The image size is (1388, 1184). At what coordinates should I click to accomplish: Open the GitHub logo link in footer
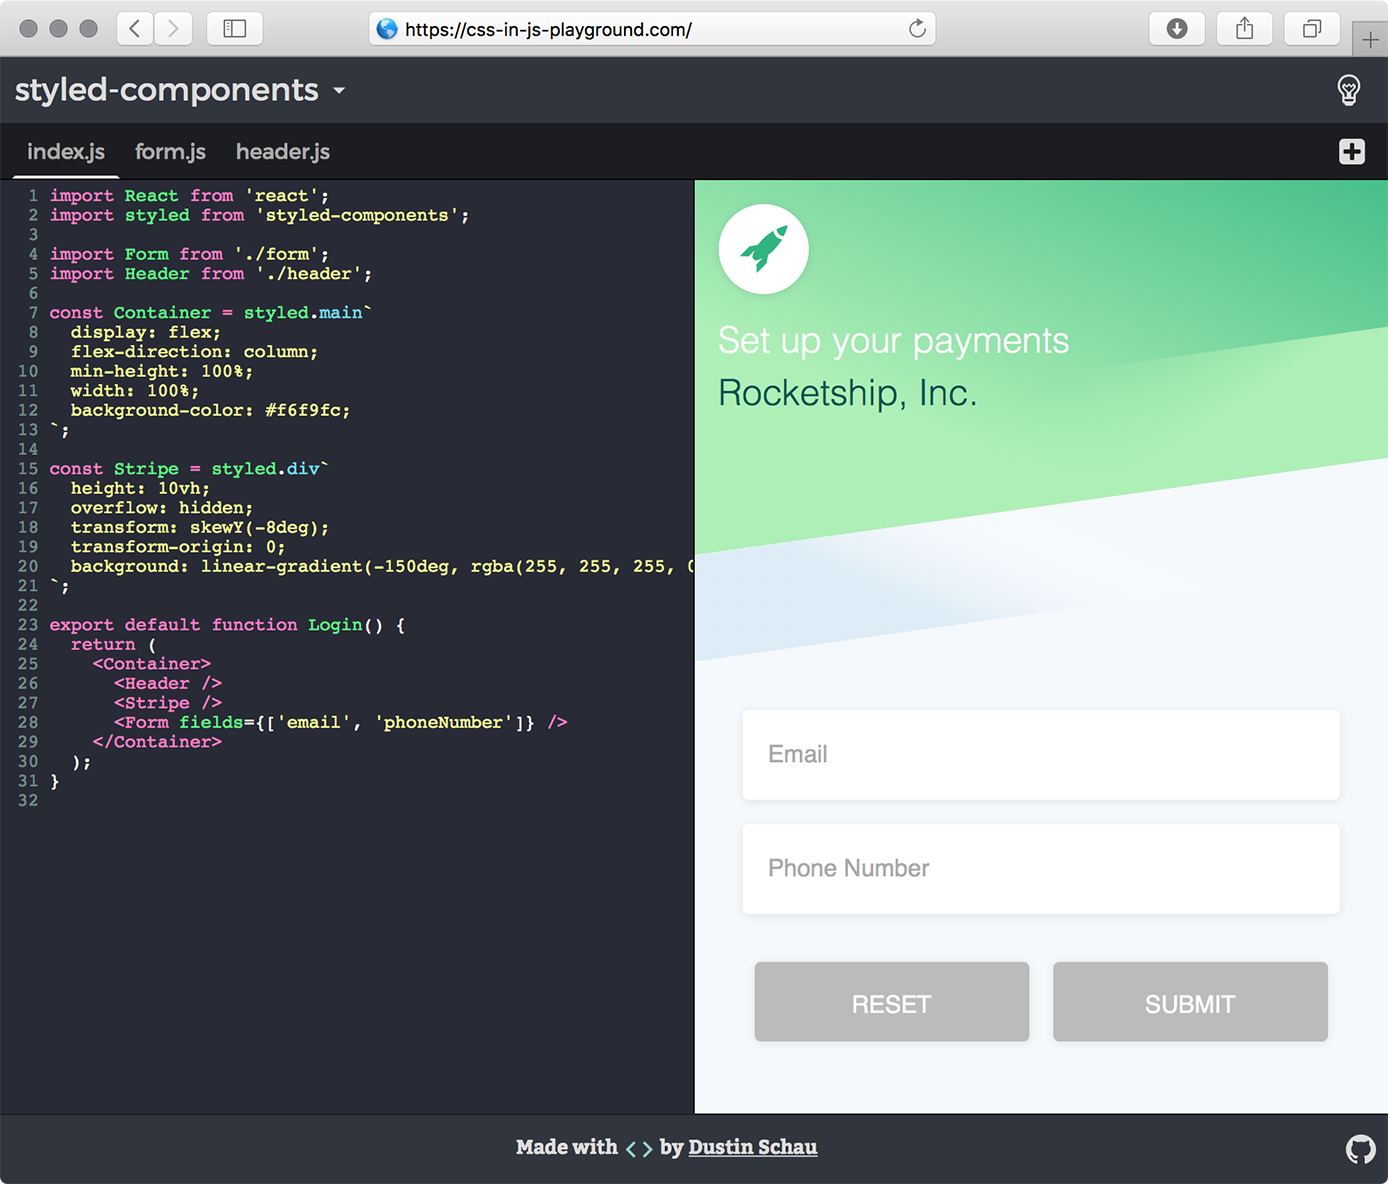coord(1360,1149)
